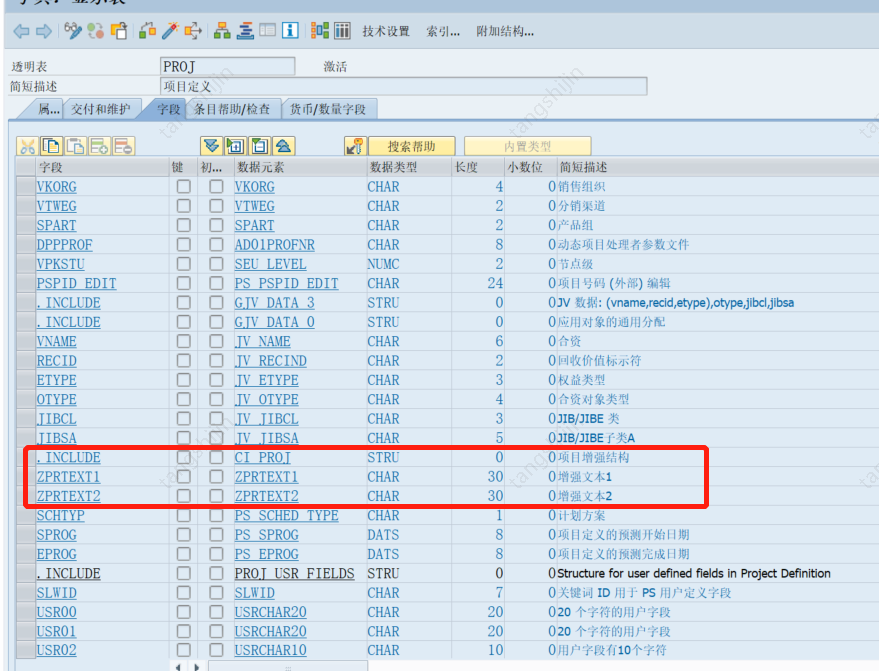Screen dimensions: 879x671
Task: Toggle display/change mode with glasses-pencil icon
Action: (x=72, y=29)
